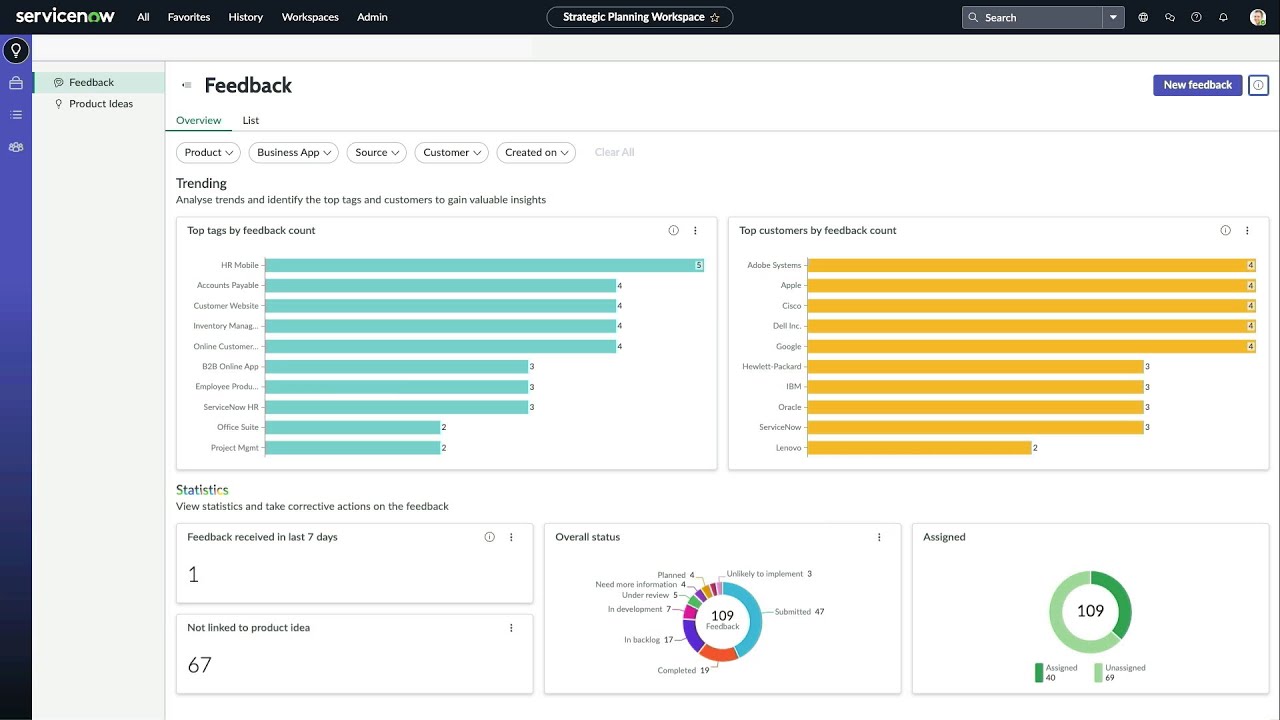Viewport: 1280px width, 720px height.
Task: Click the 'Submitted 47' label in Overall status
Action: tap(799, 611)
